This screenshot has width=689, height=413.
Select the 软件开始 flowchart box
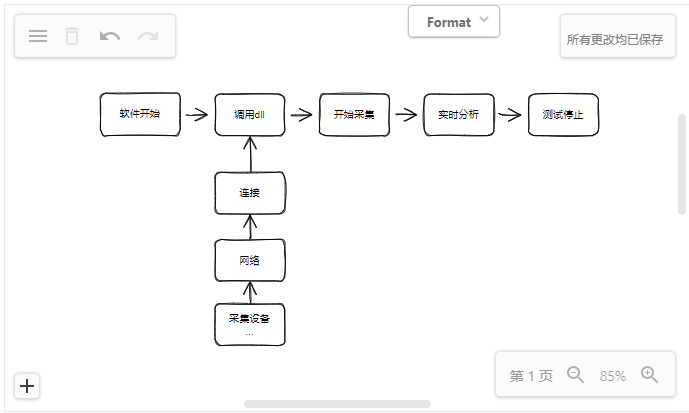point(140,114)
